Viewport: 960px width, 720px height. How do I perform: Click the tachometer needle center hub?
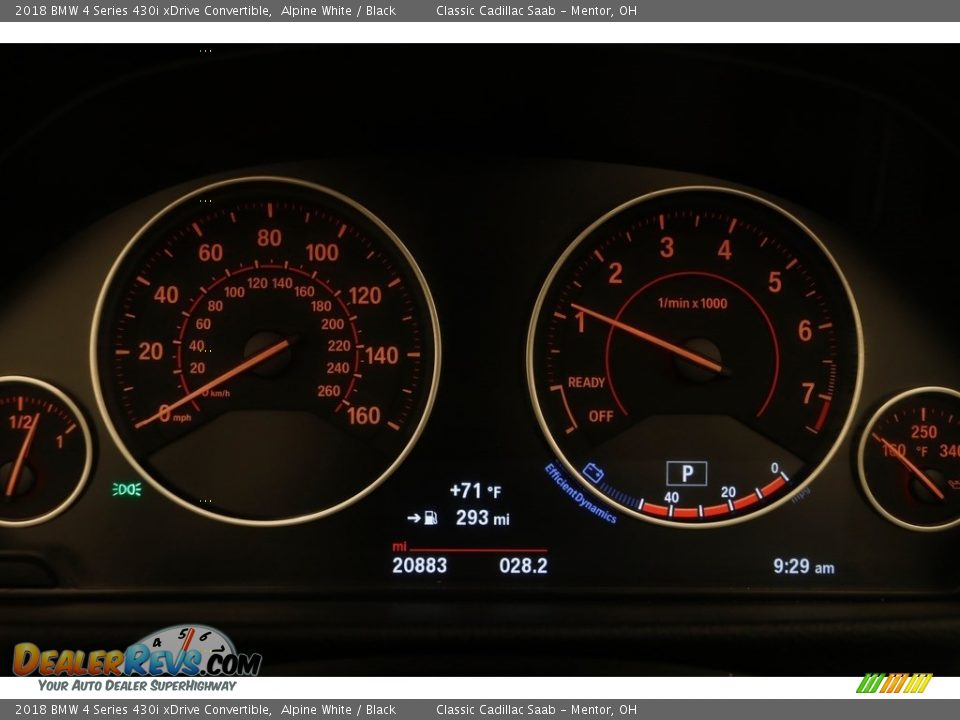pyautogui.click(x=698, y=360)
